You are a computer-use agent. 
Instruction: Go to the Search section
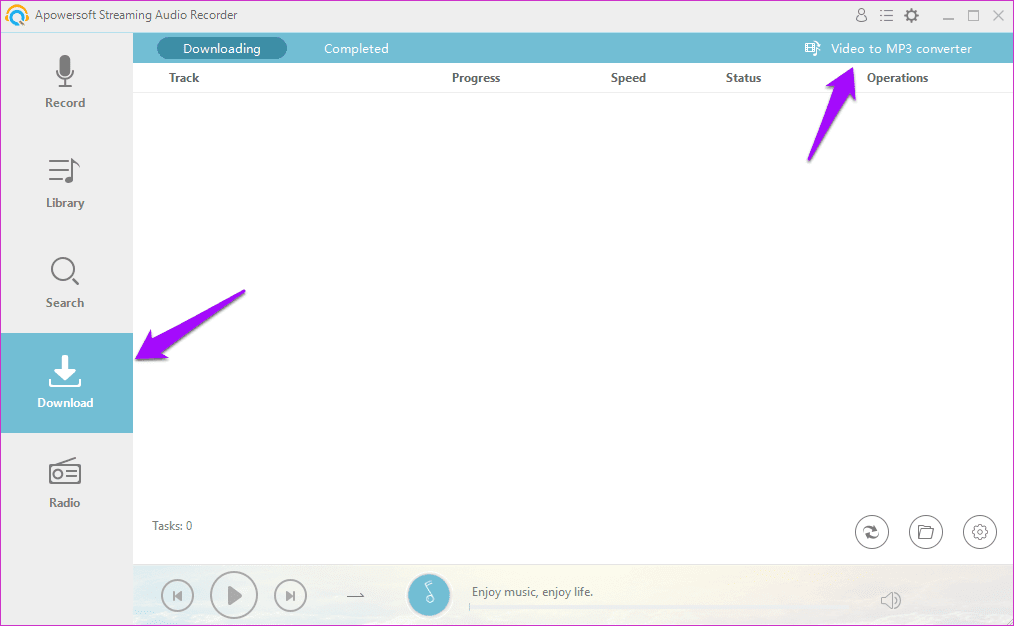[65, 283]
